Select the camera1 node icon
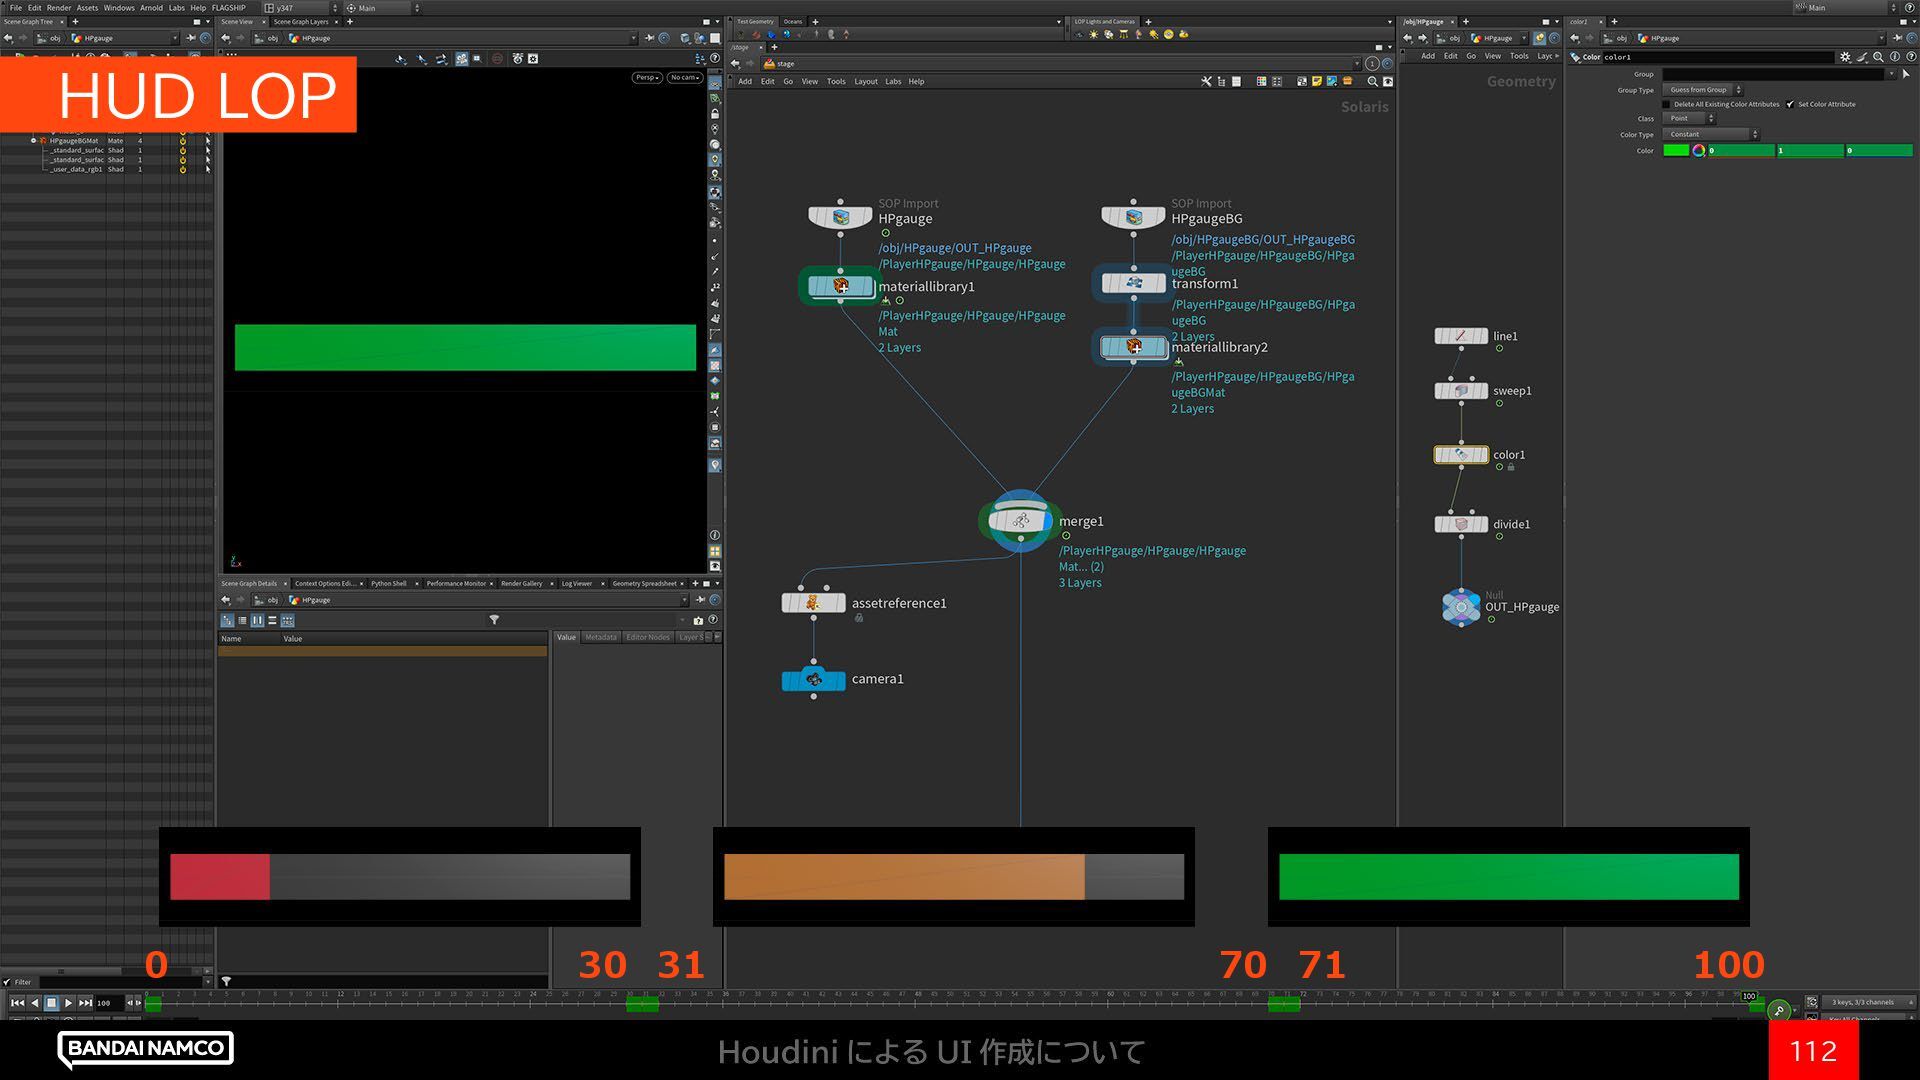This screenshot has height=1080, width=1920. tap(813, 679)
